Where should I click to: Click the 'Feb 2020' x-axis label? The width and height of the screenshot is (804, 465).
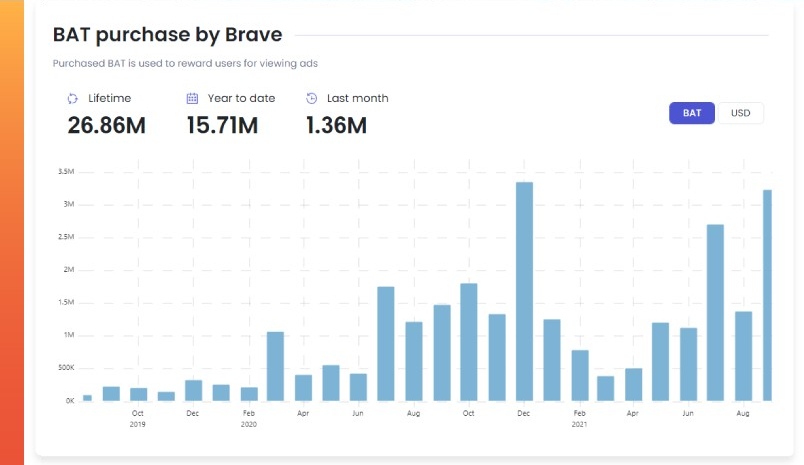point(249,418)
